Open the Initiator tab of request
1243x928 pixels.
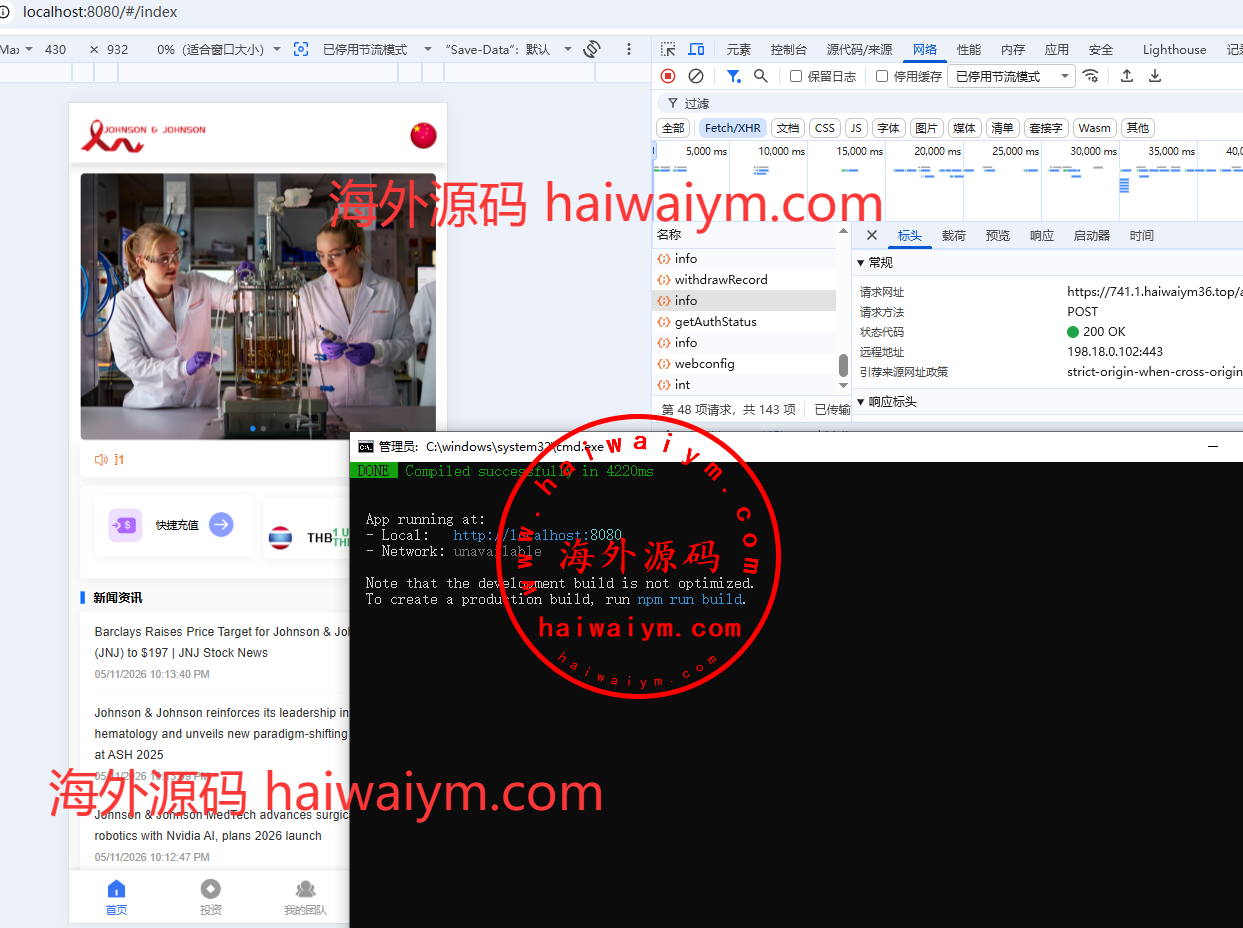(1092, 235)
